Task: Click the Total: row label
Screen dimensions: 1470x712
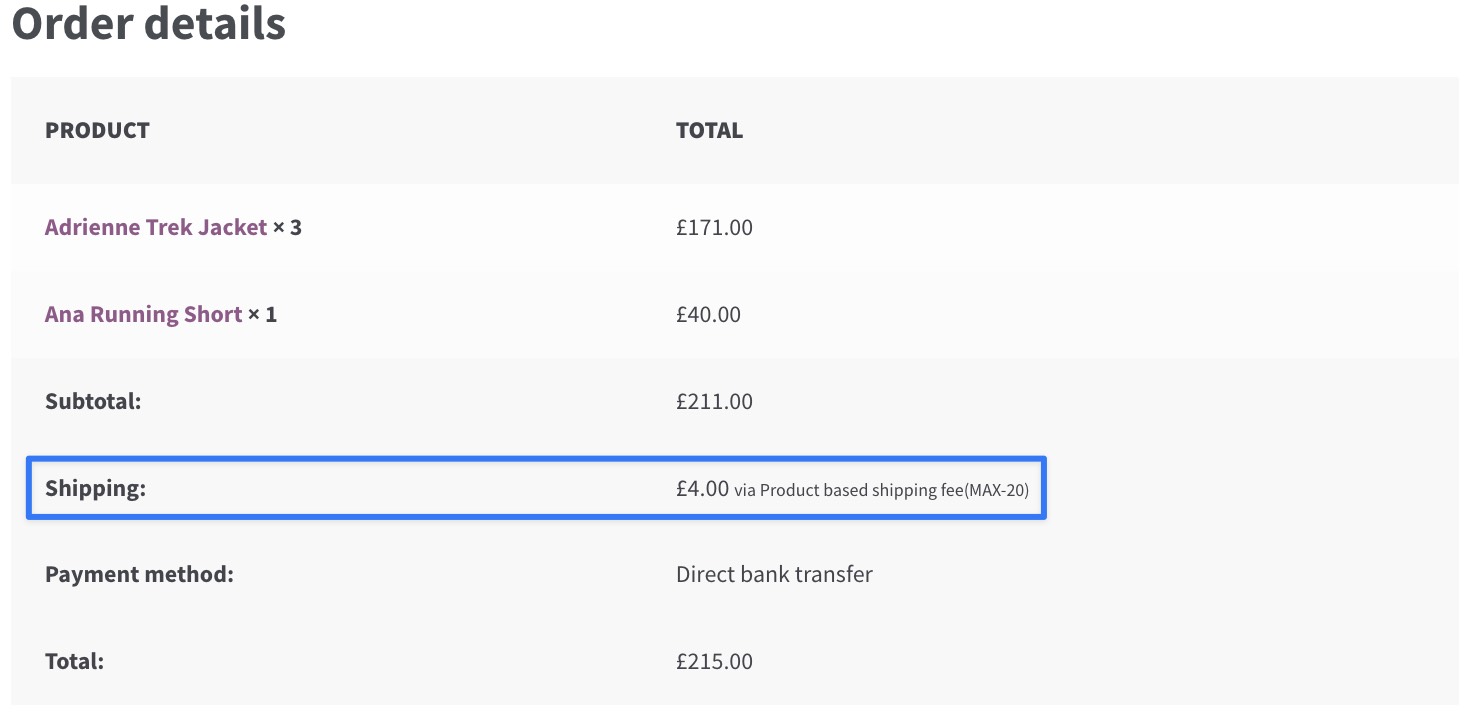Action: coord(75,662)
